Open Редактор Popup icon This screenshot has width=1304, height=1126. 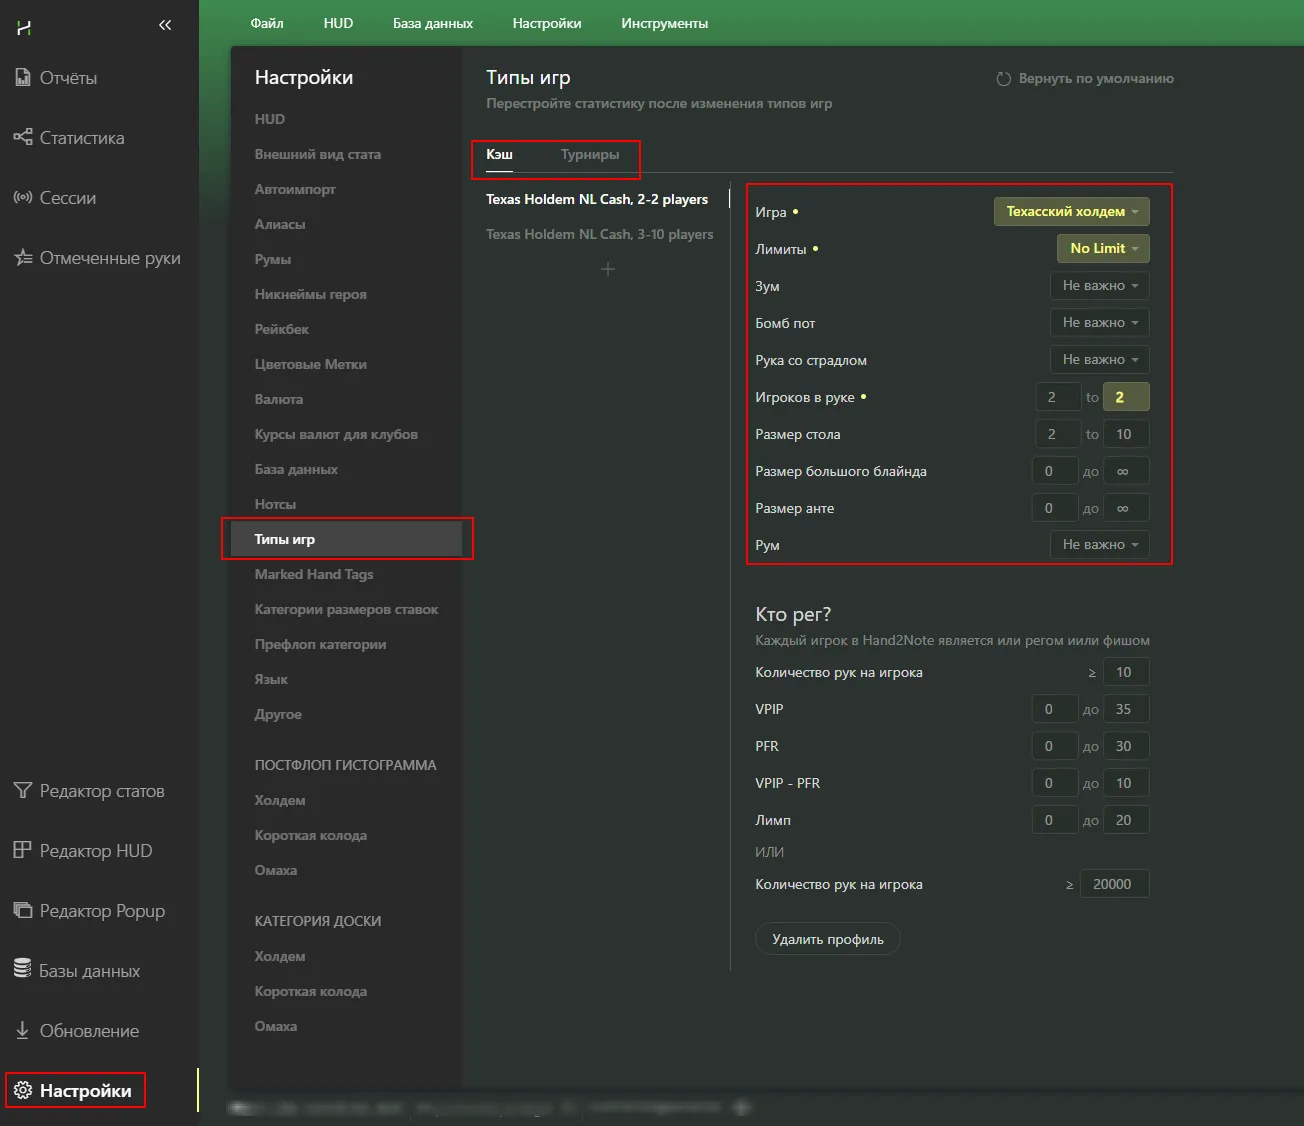coord(23,911)
